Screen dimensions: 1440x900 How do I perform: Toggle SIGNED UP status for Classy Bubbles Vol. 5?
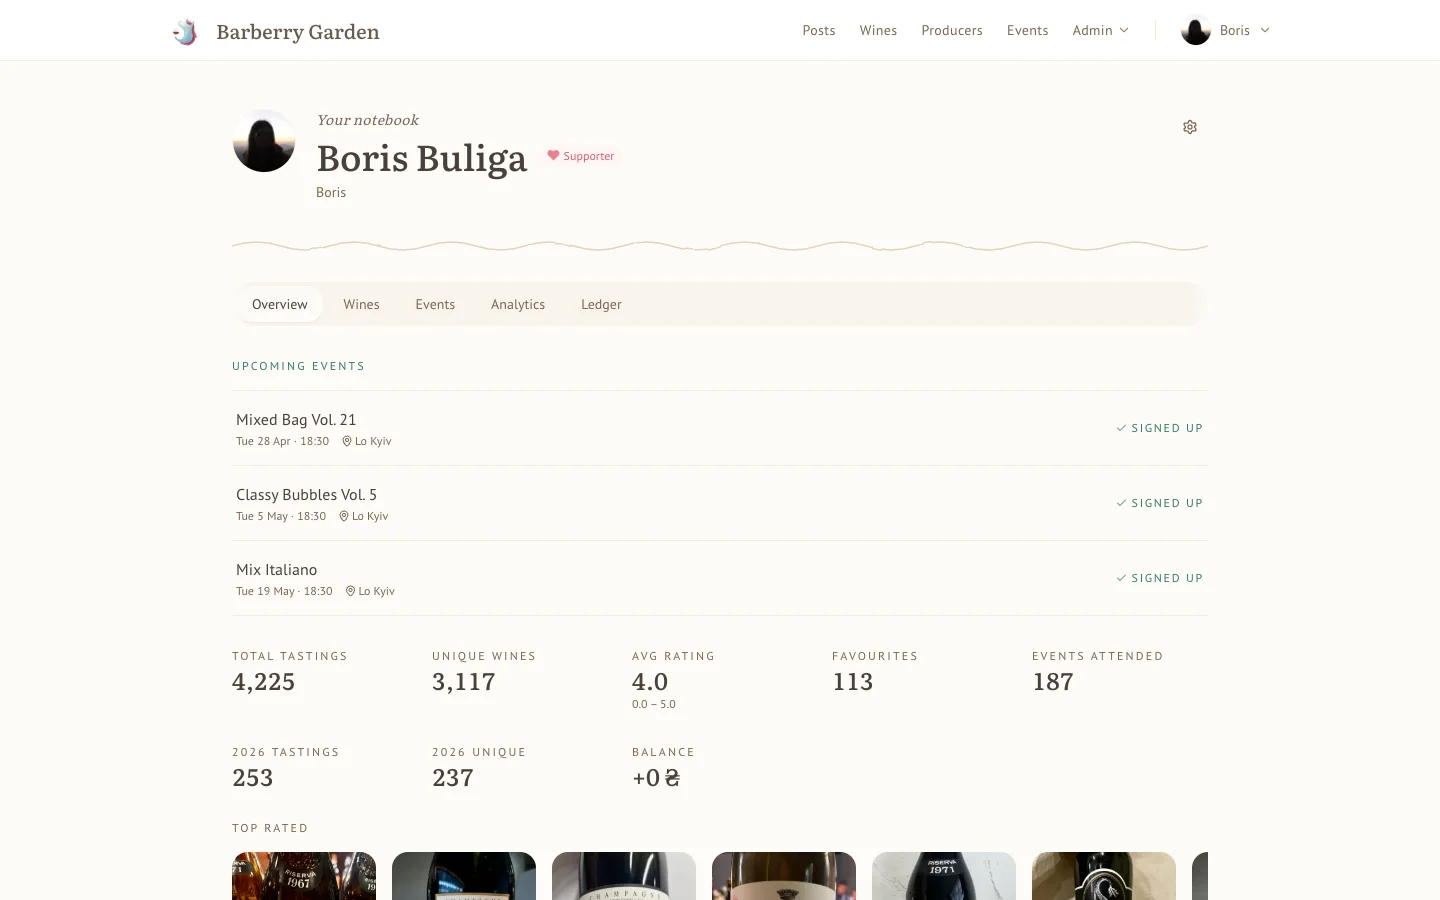click(1160, 503)
